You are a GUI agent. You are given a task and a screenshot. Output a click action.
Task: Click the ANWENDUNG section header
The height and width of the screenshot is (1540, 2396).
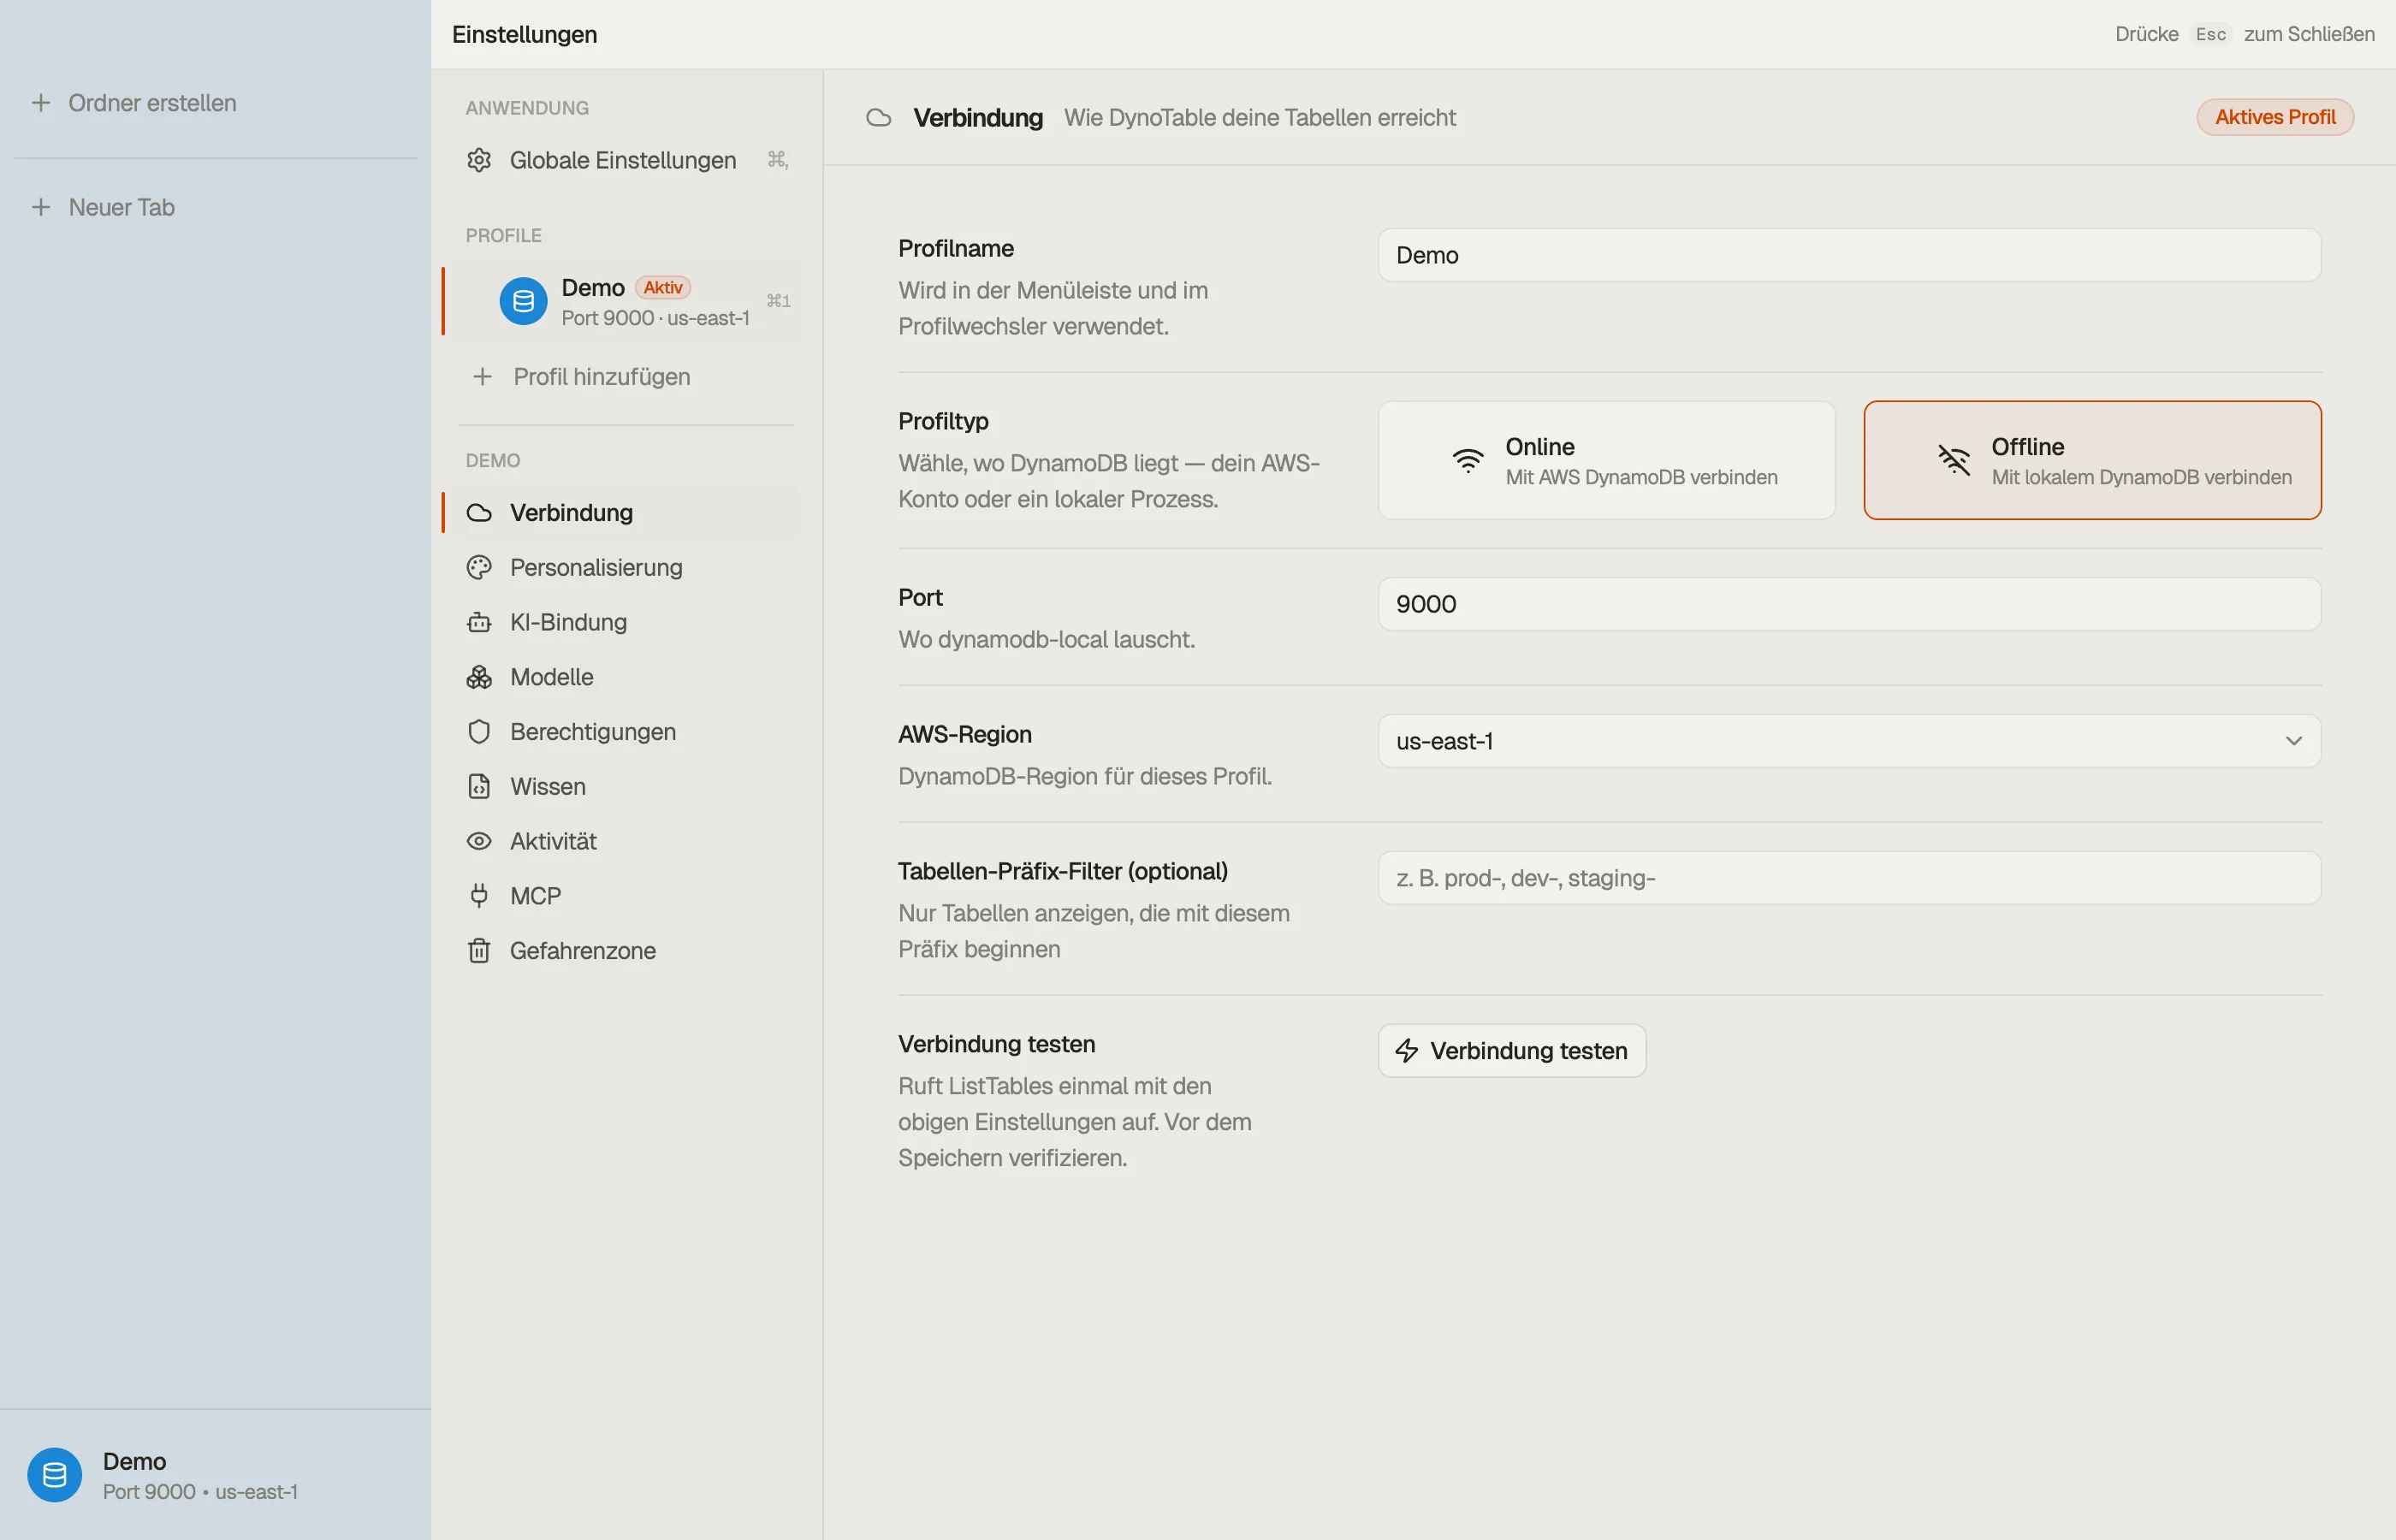point(527,108)
